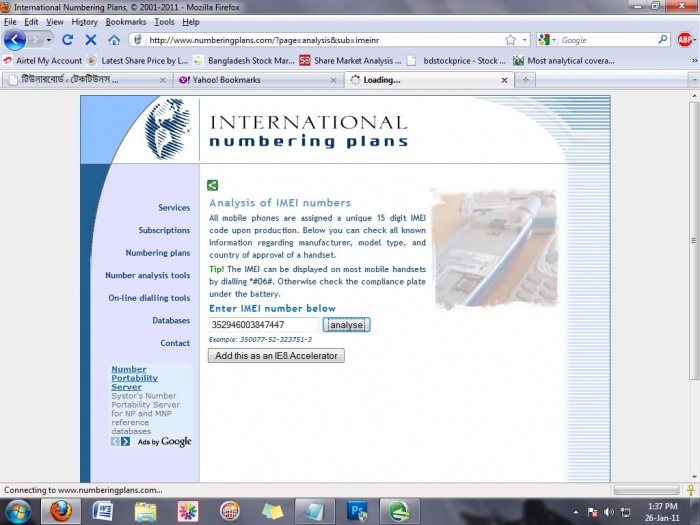The image size is (700, 525).
Task: Click the search magnifier icon in Google box
Action: tap(663, 40)
